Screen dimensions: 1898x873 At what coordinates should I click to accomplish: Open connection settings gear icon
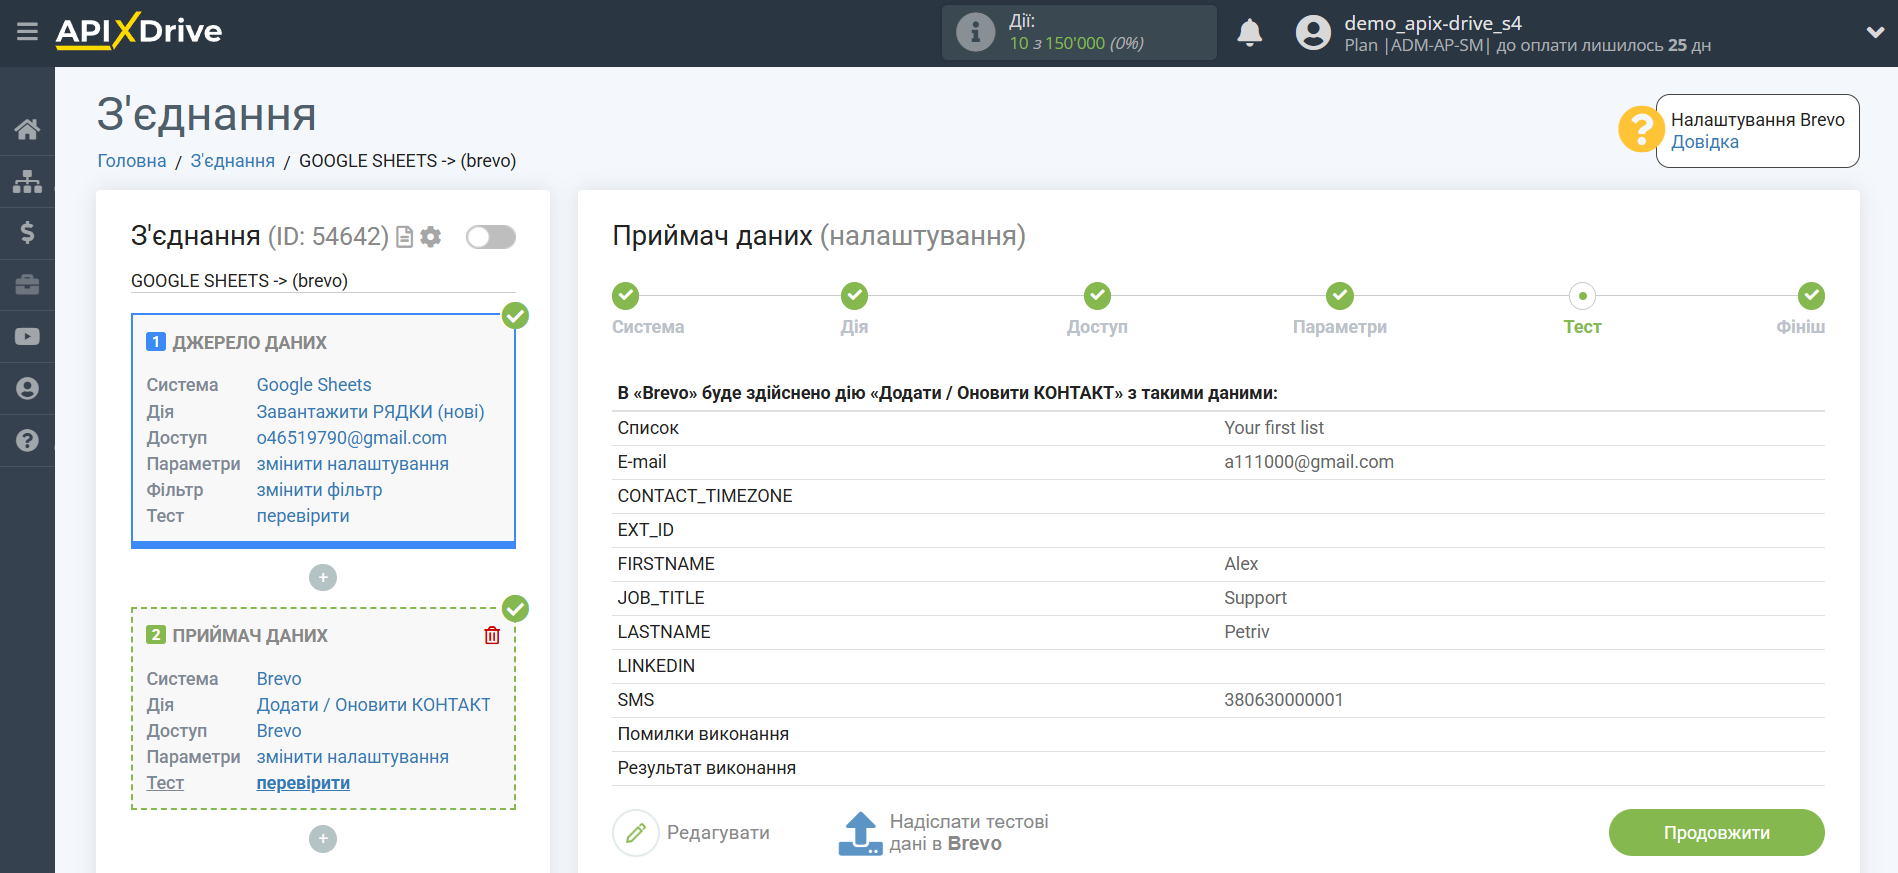click(x=431, y=237)
